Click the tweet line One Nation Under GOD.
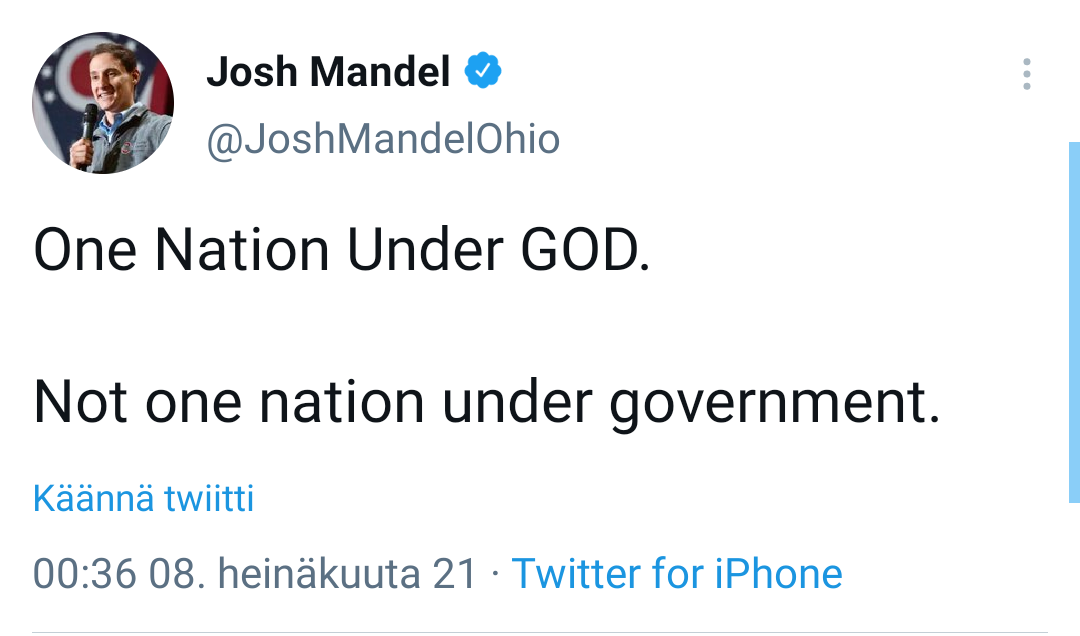 342,250
